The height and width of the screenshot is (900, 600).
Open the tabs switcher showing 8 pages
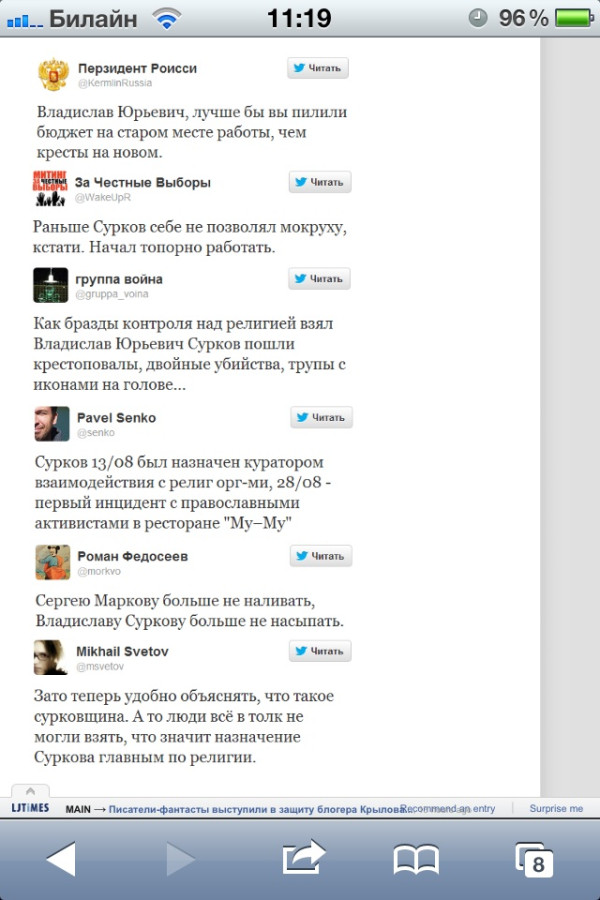tap(534, 859)
